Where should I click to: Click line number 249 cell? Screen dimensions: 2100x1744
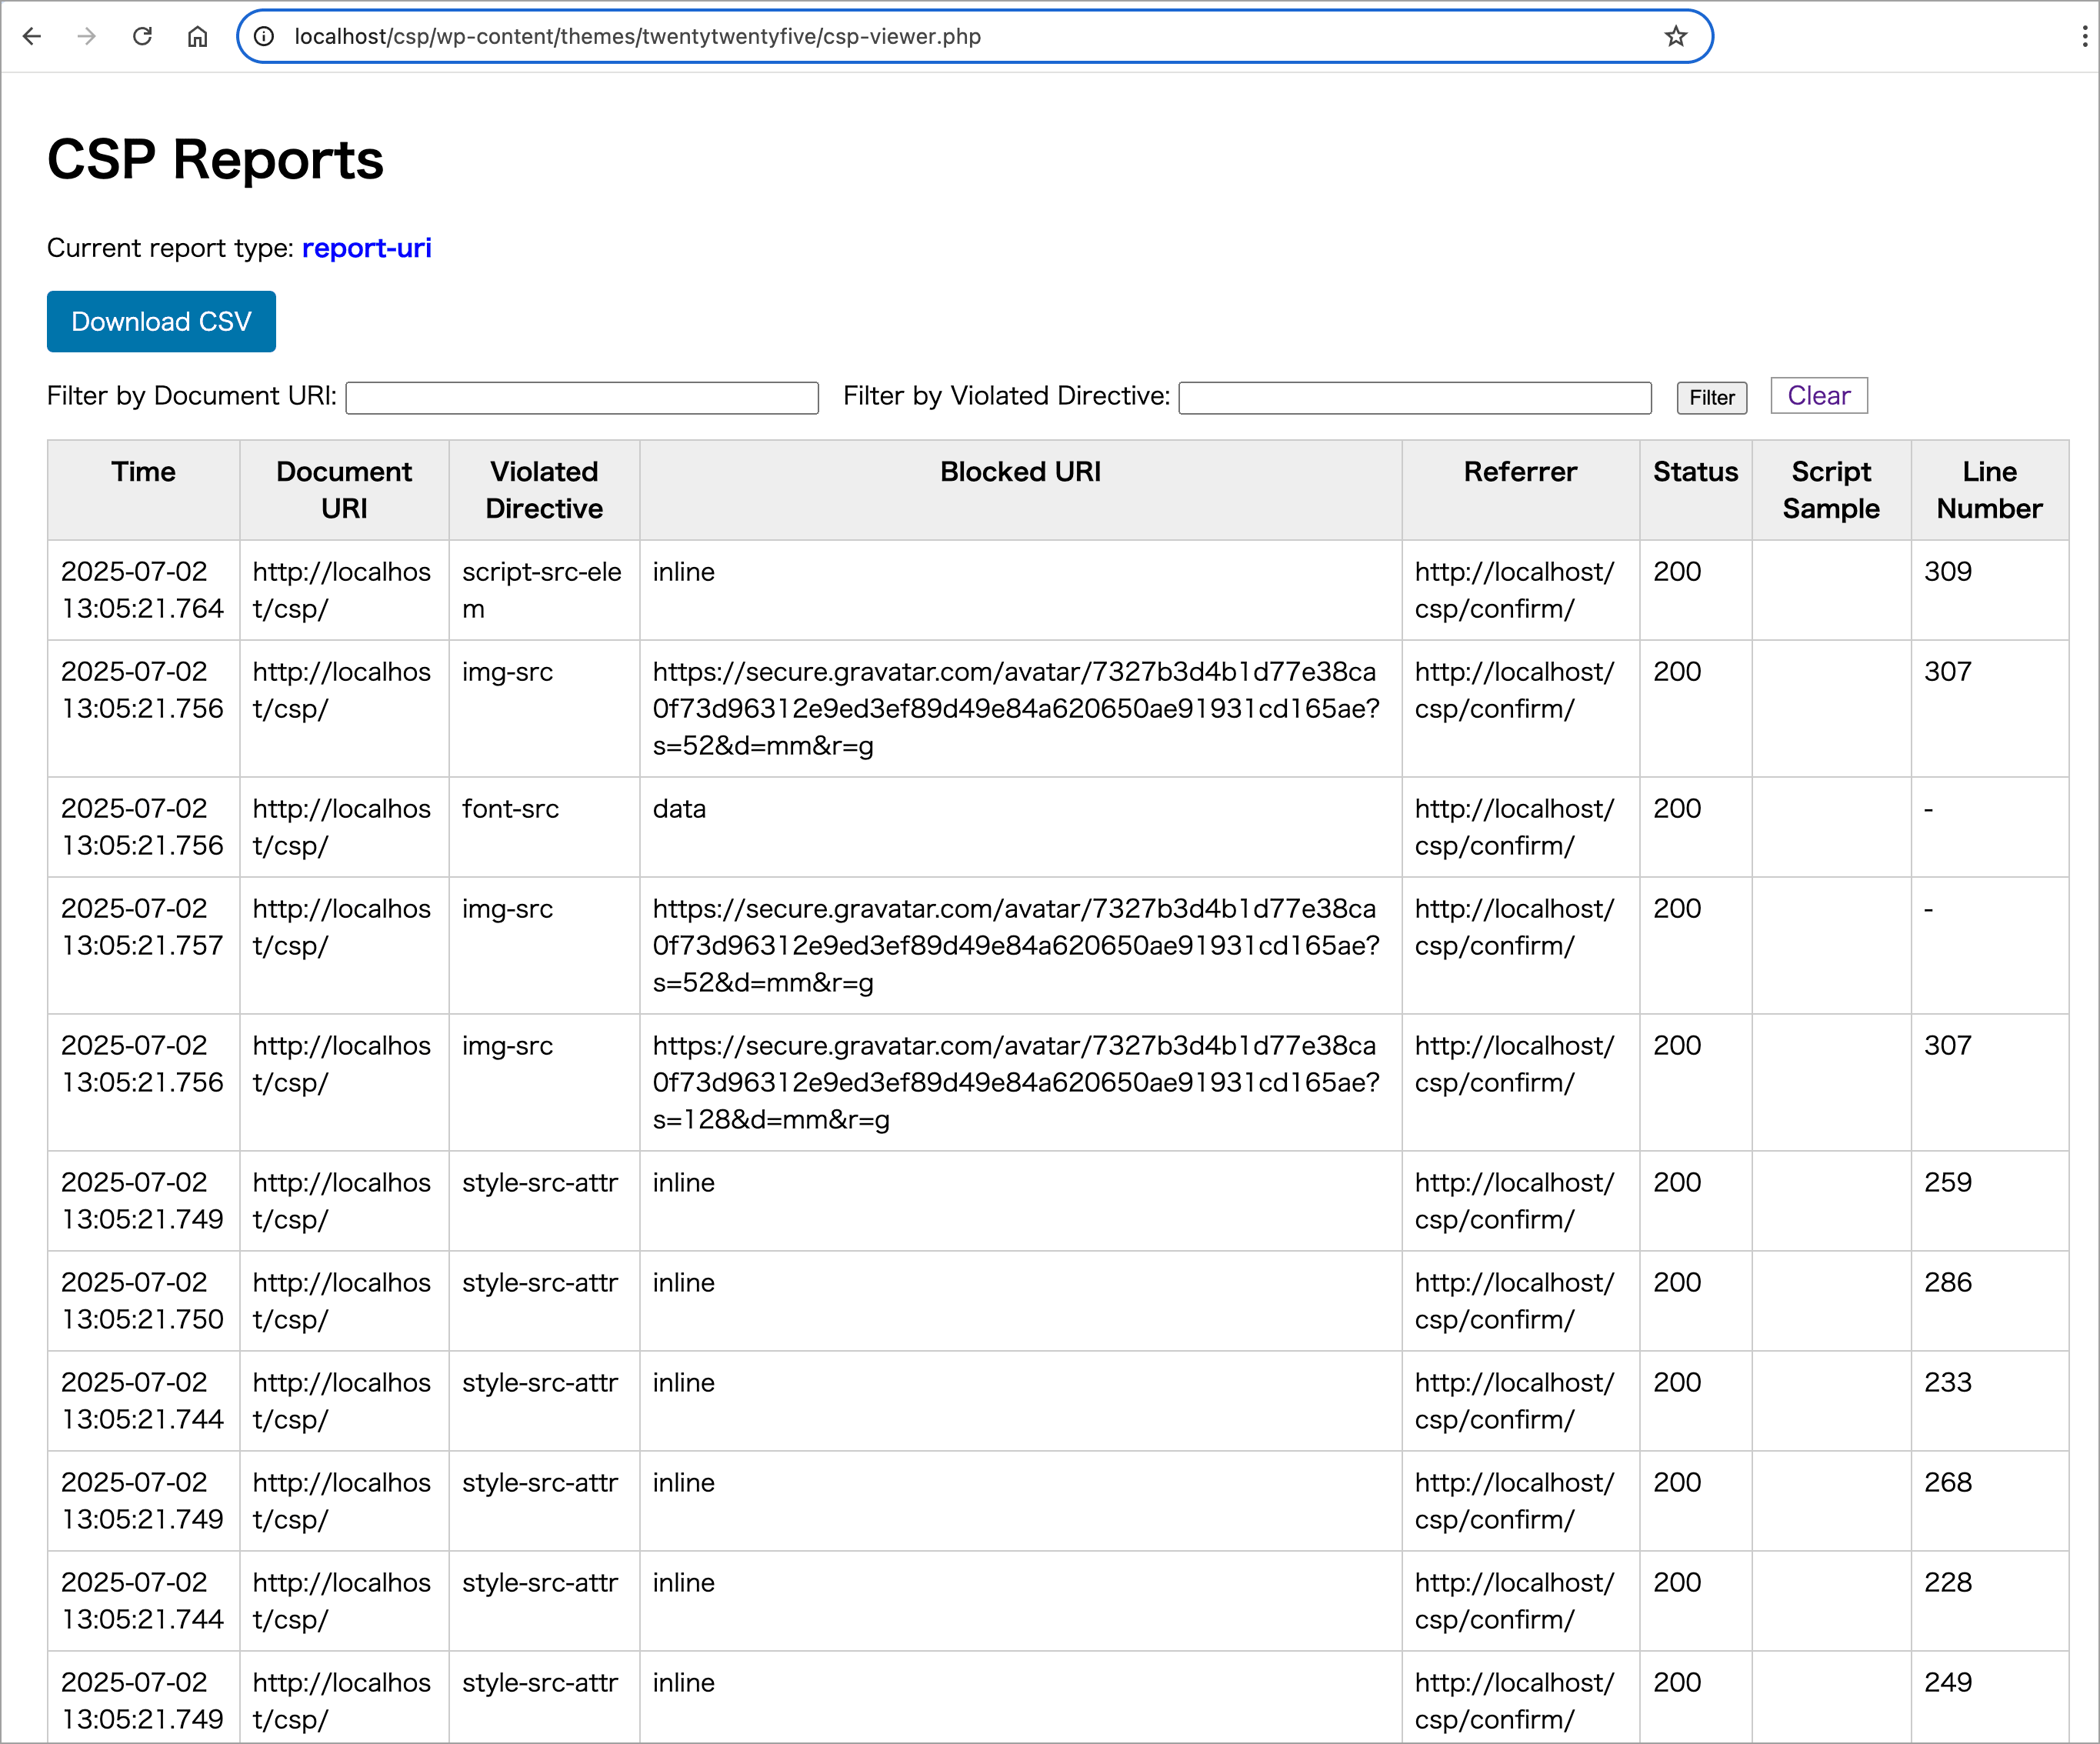pos(1990,1698)
